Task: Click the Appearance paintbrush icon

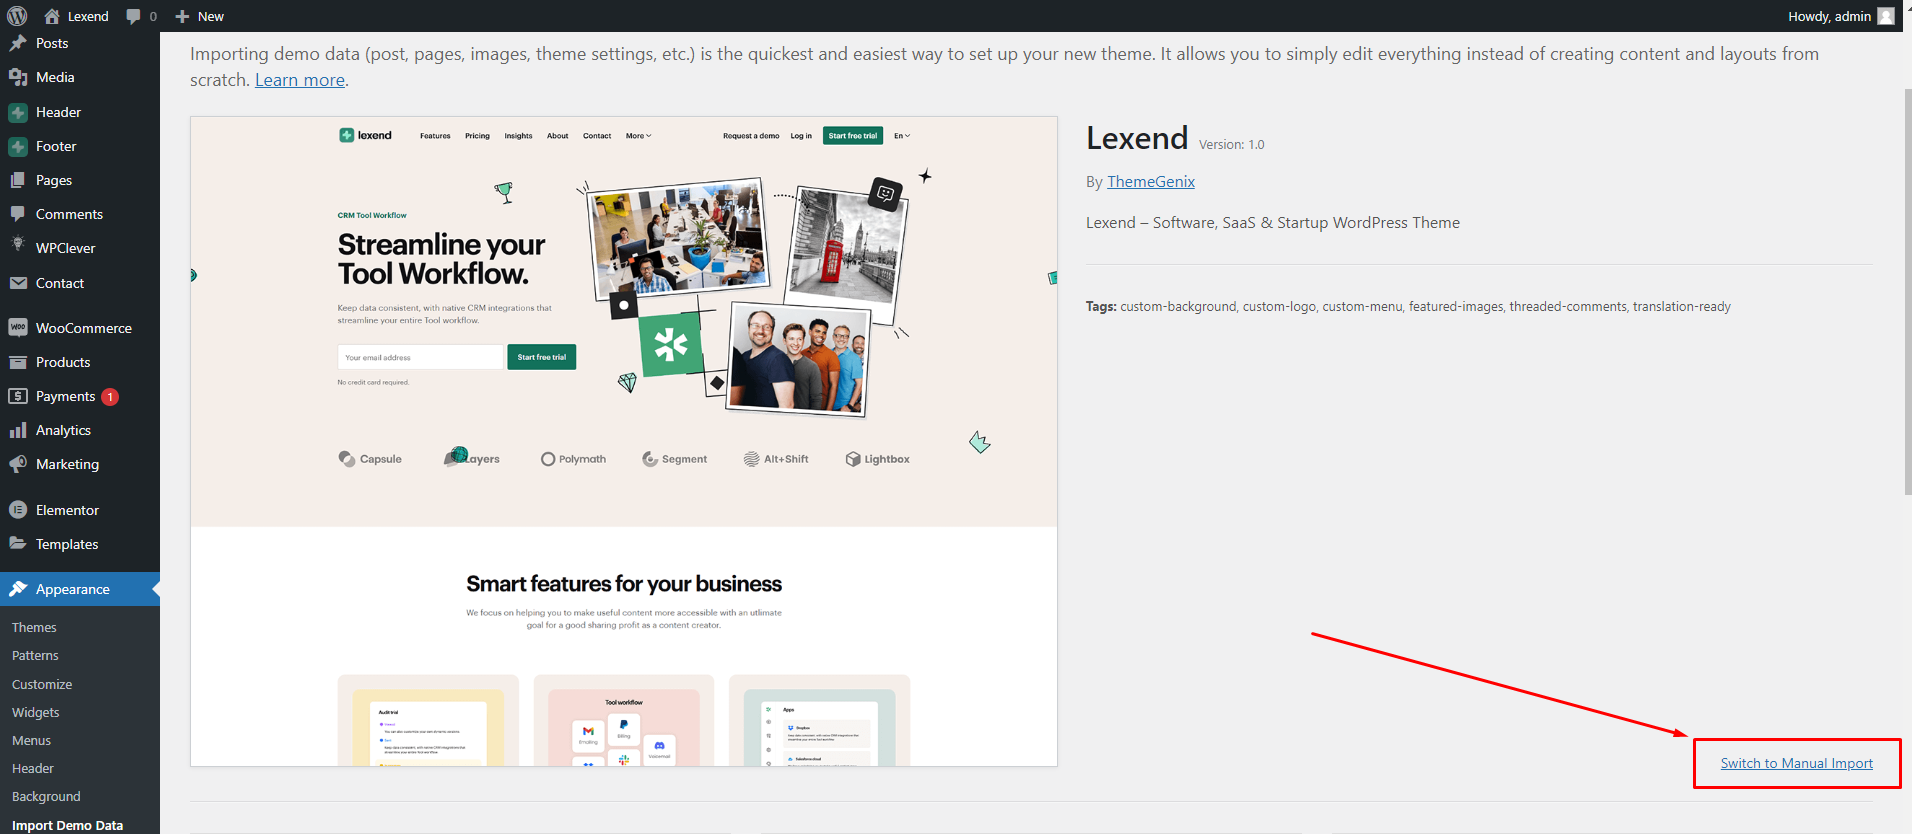Action: [18, 589]
